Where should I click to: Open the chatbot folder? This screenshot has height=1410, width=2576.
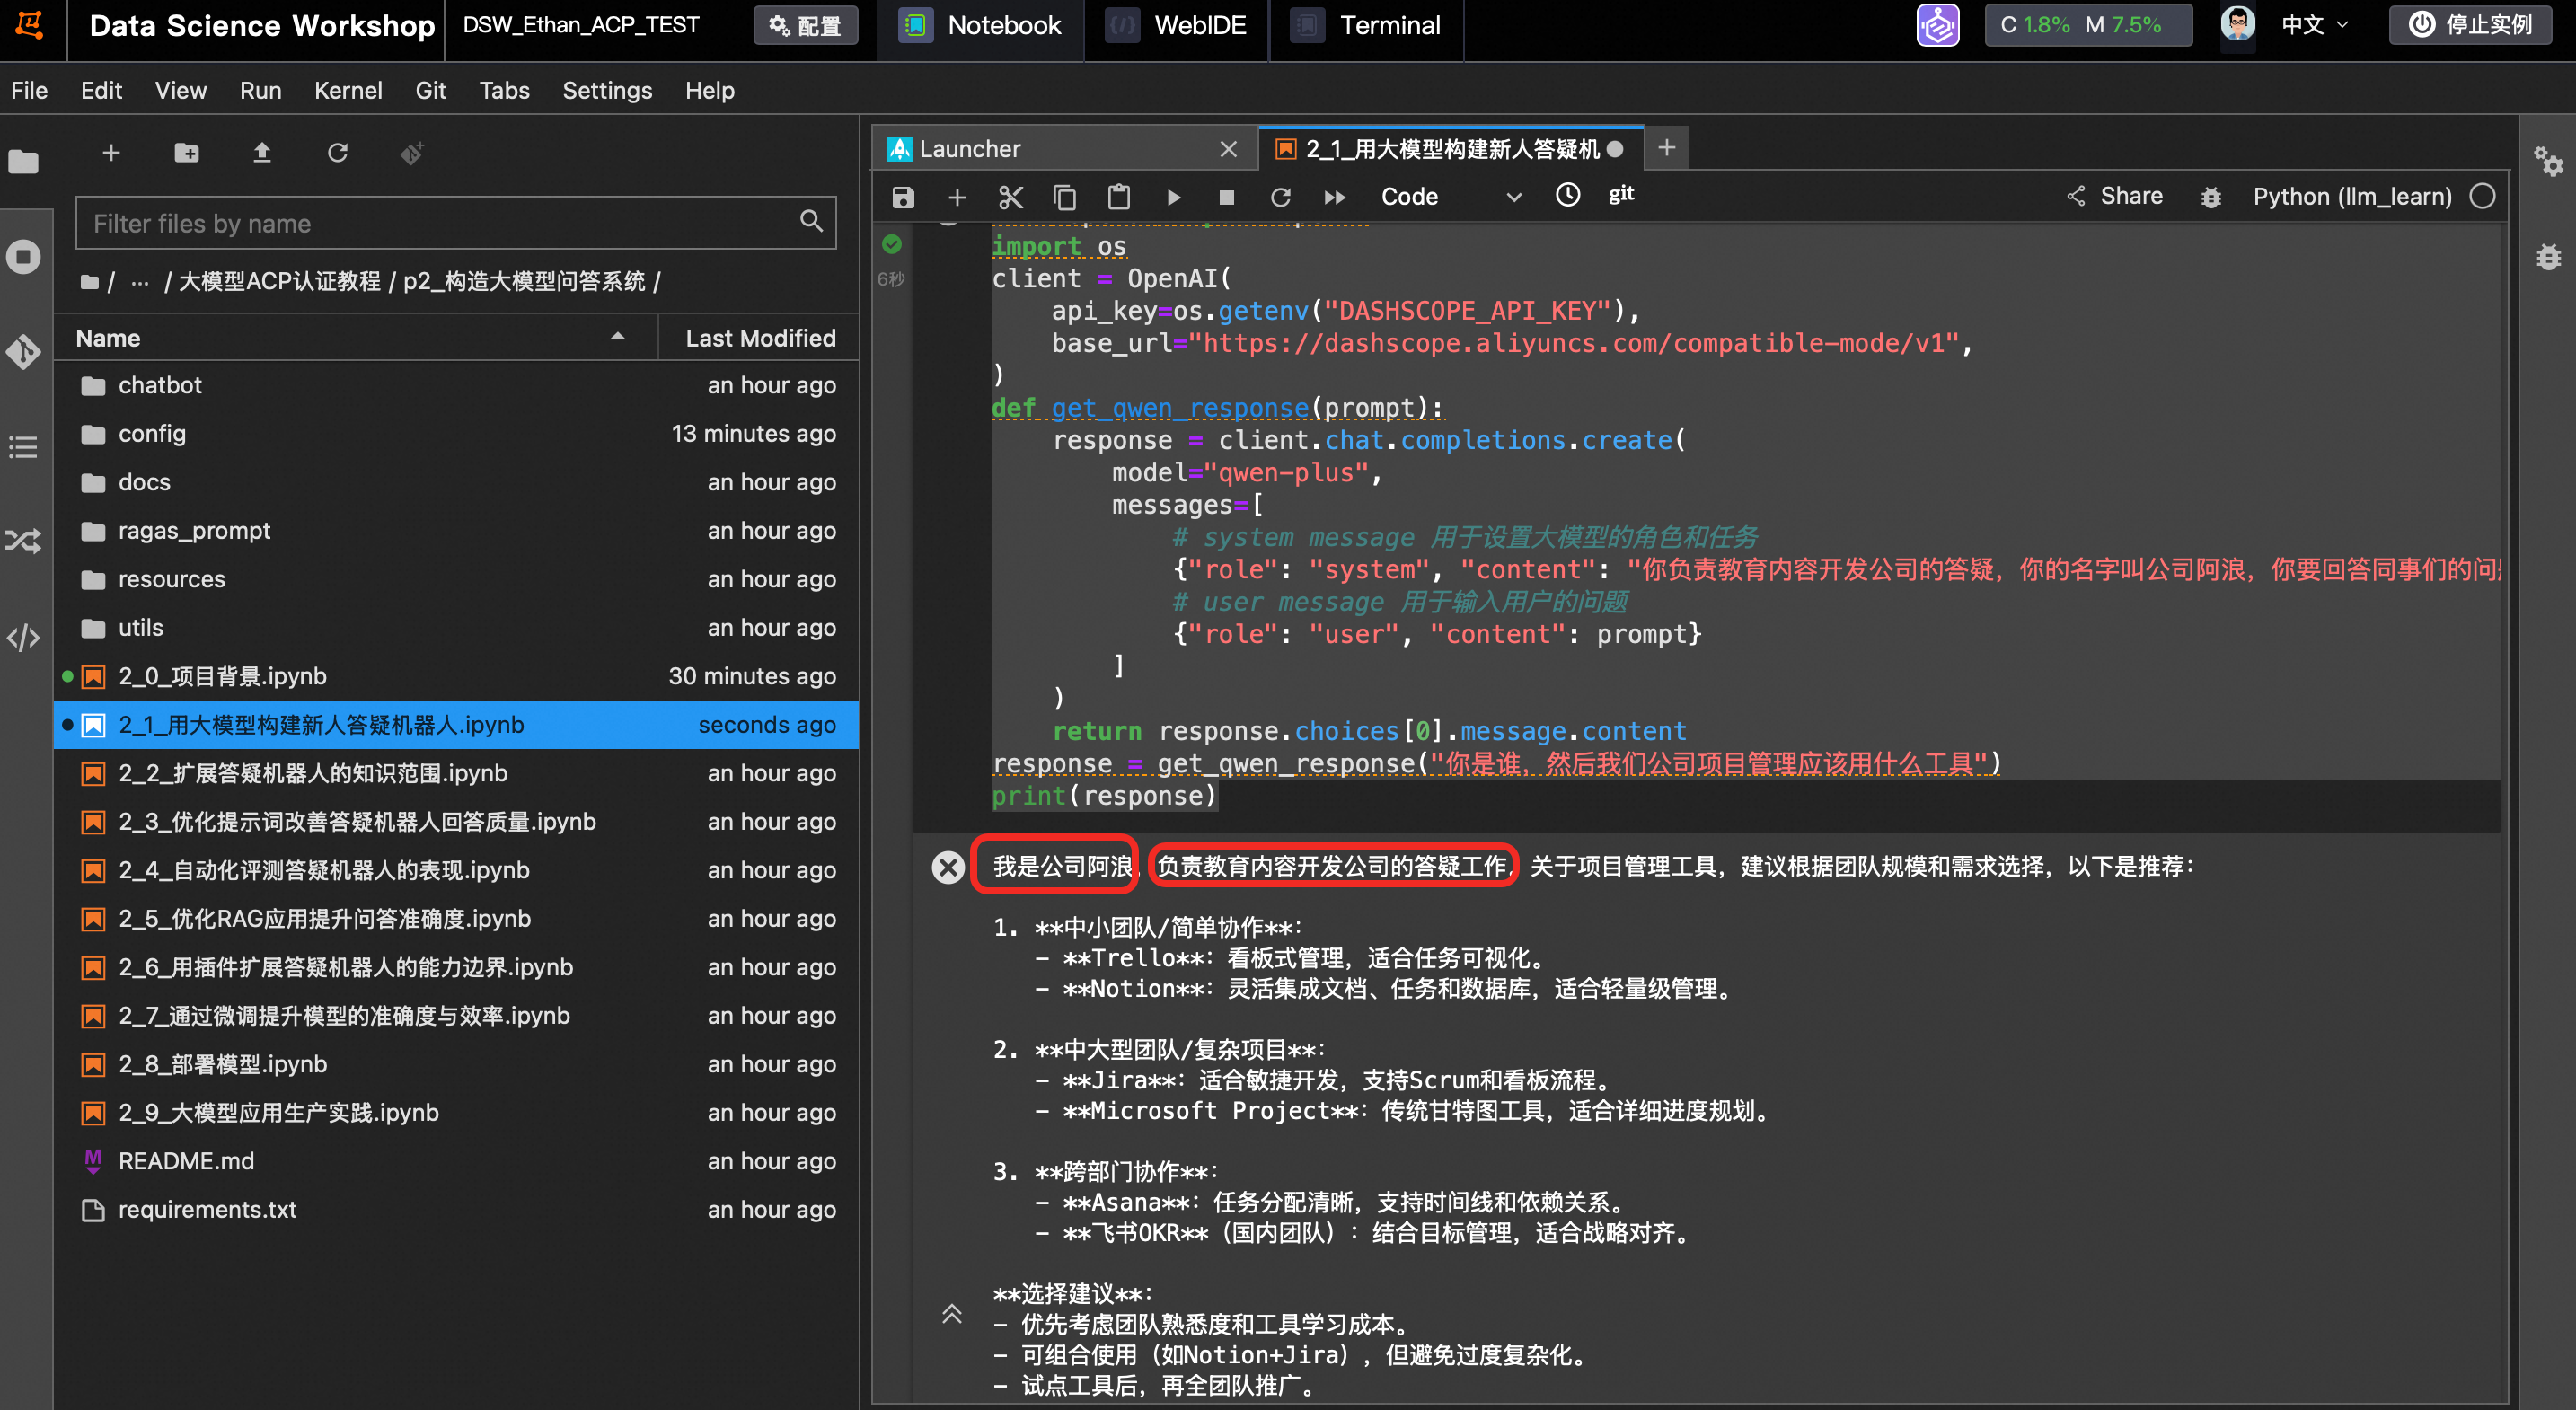tap(457, 385)
